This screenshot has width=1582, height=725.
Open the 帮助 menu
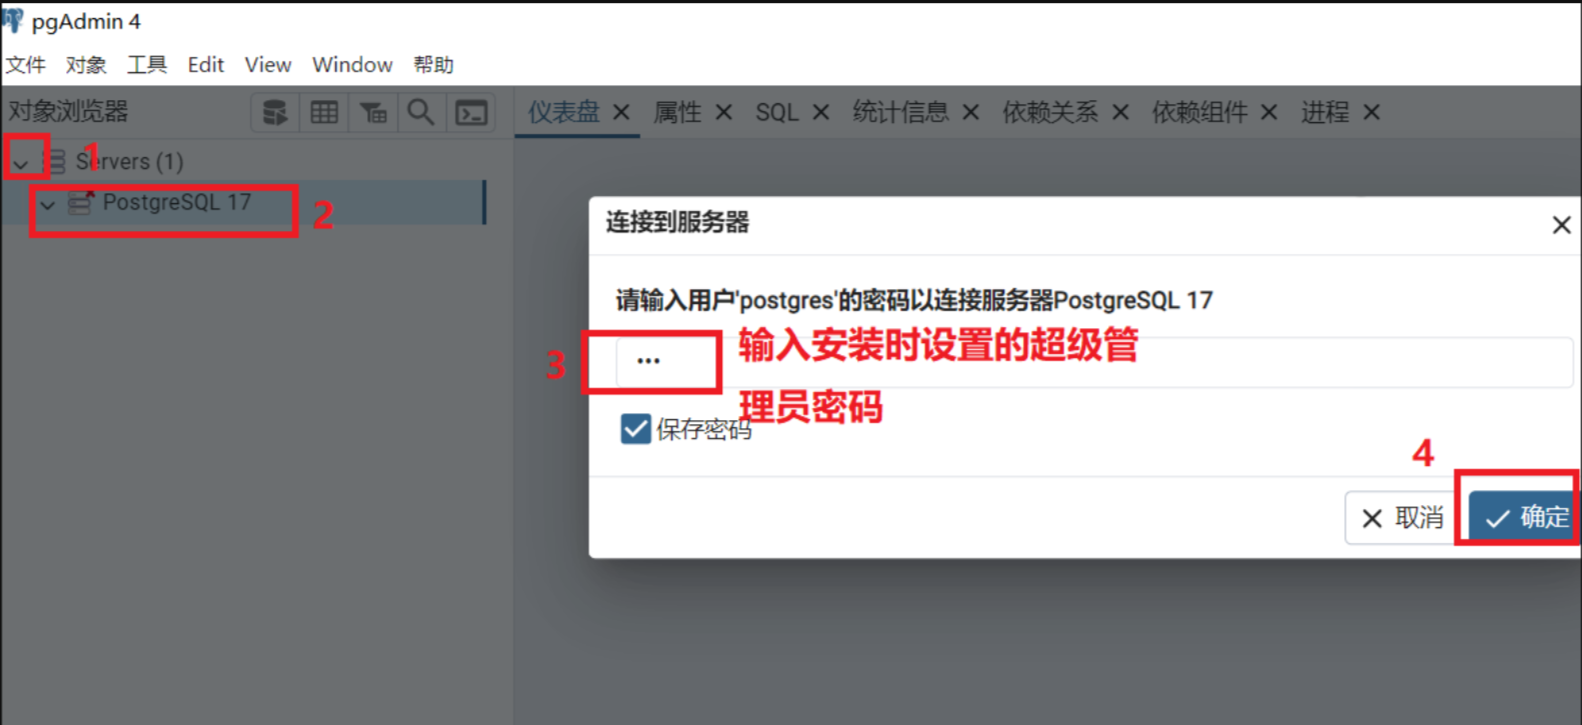(434, 65)
